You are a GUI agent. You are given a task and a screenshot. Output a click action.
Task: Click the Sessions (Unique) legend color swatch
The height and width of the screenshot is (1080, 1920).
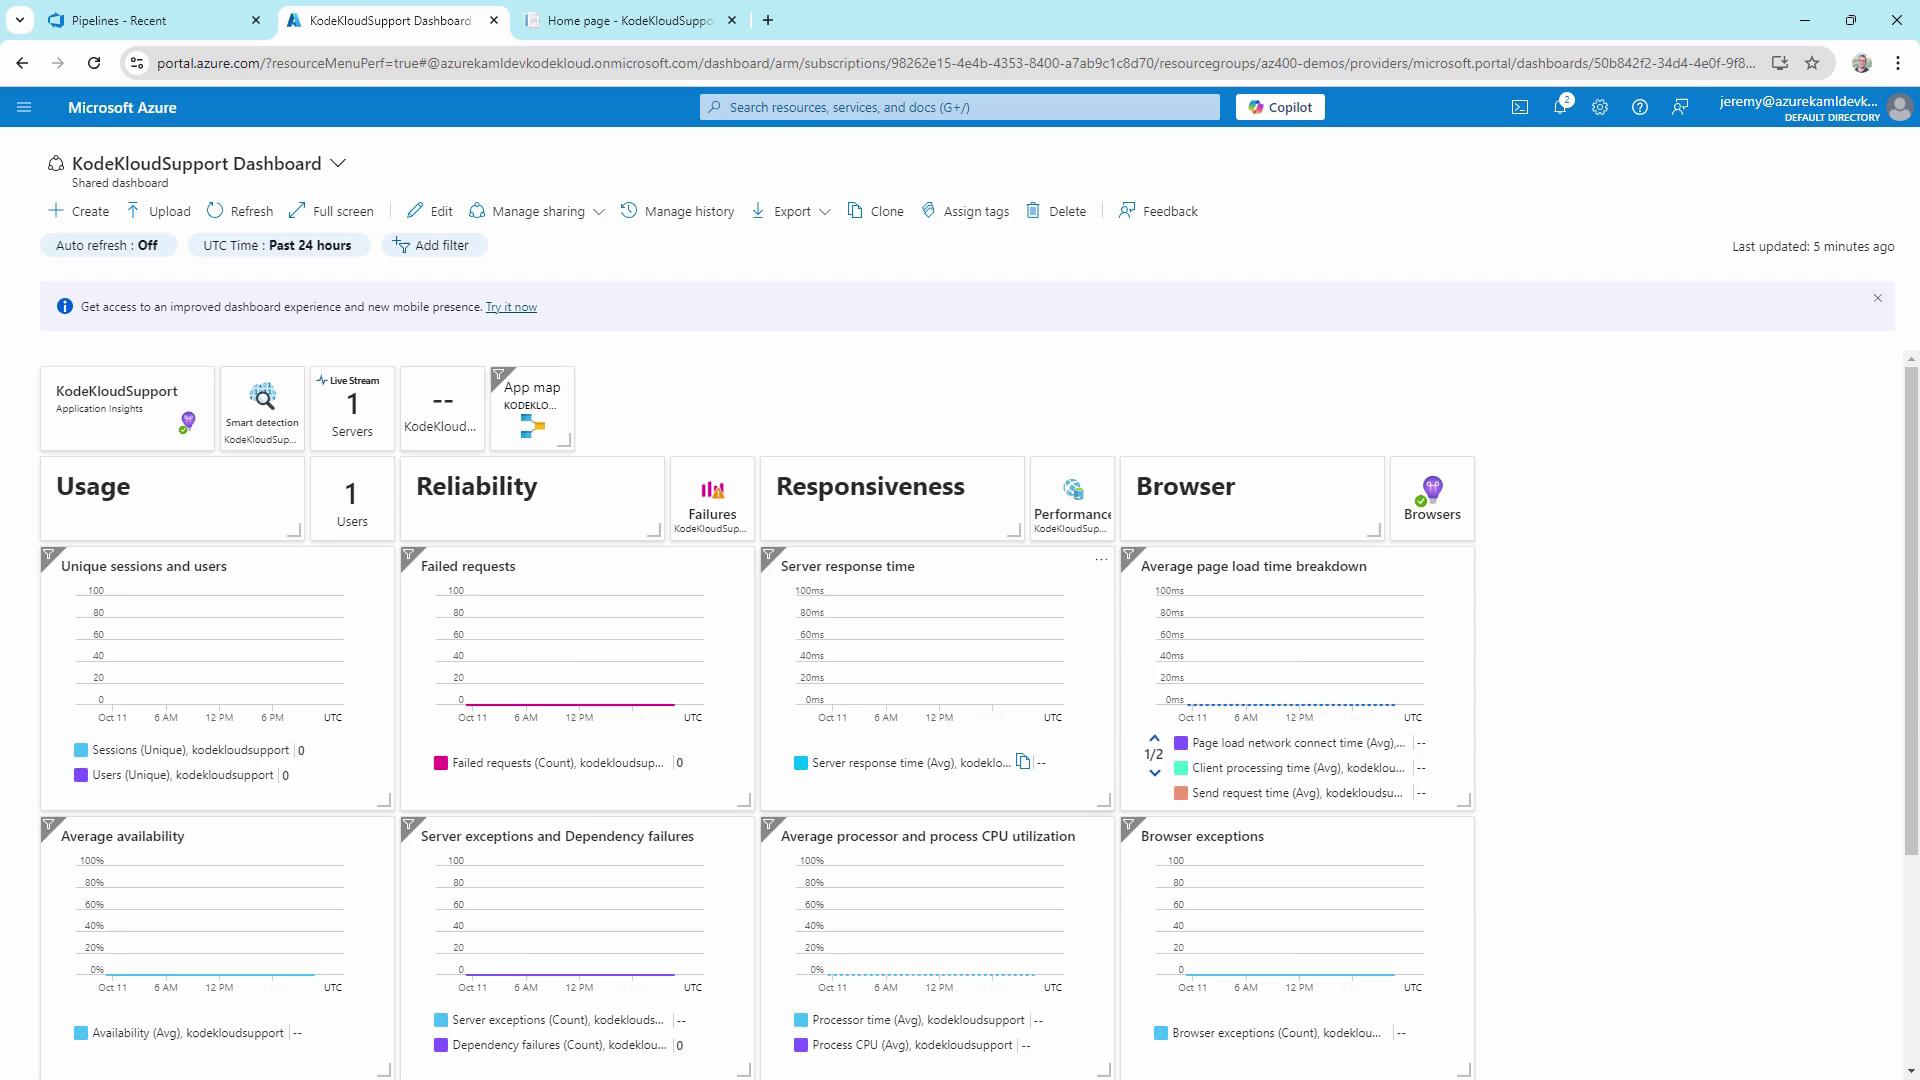(x=81, y=750)
